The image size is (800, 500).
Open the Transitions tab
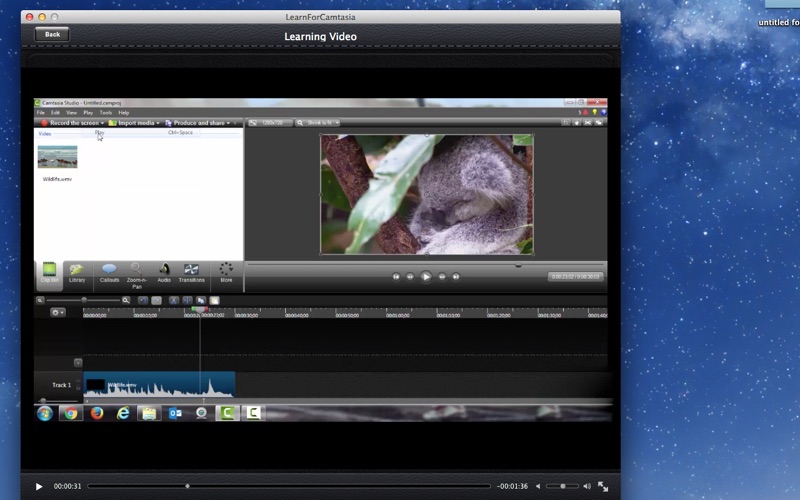coord(191,272)
